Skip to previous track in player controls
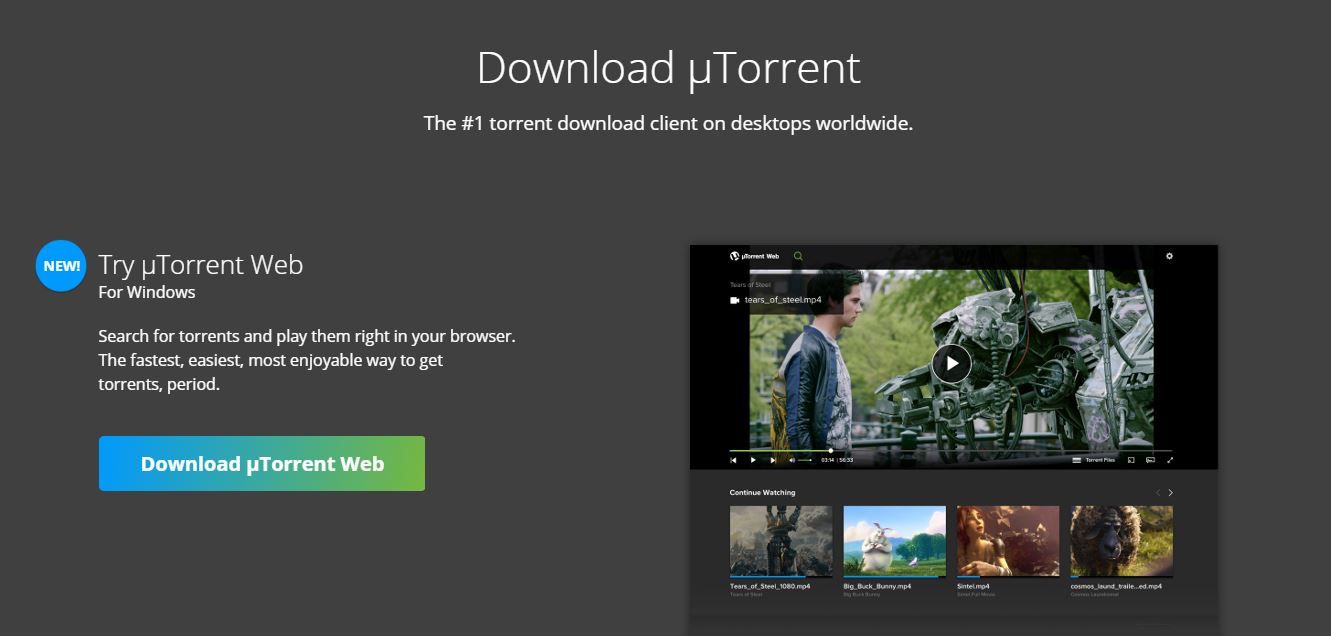 tap(733, 460)
